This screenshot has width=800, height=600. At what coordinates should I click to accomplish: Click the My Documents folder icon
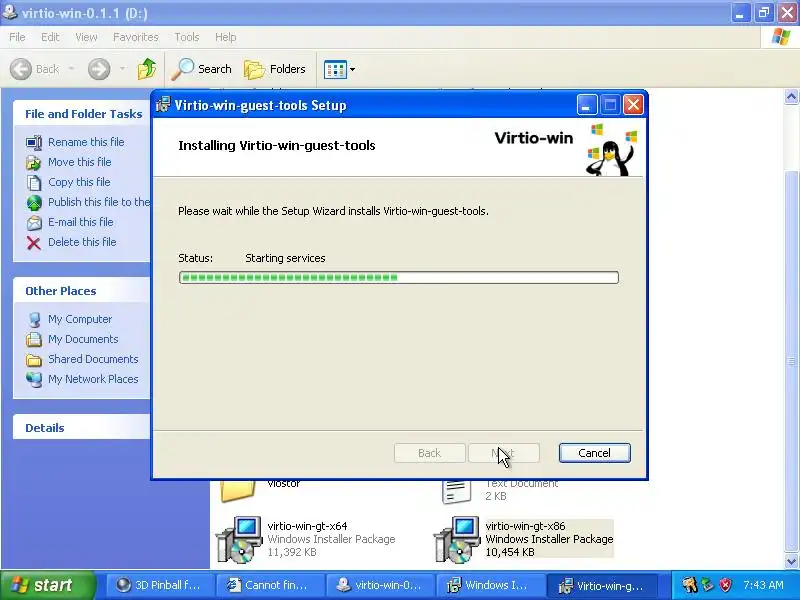(x=34, y=339)
